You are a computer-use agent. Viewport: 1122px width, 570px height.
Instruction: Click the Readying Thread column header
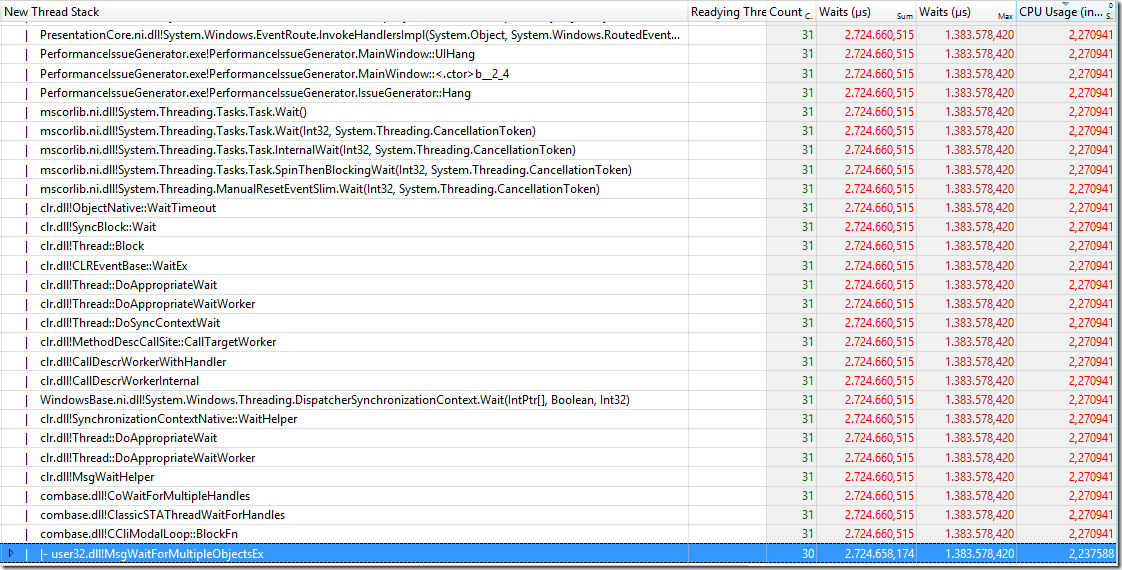point(728,12)
